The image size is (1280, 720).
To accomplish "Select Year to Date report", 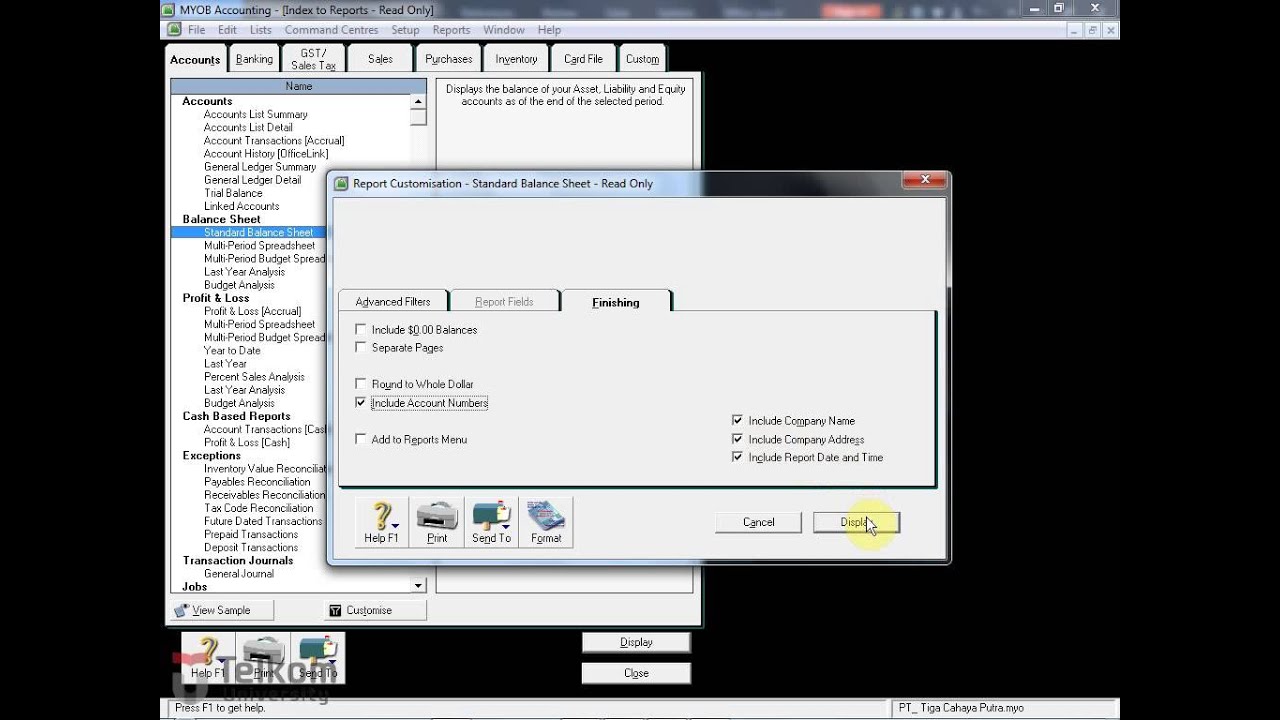I will click(x=232, y=350).
